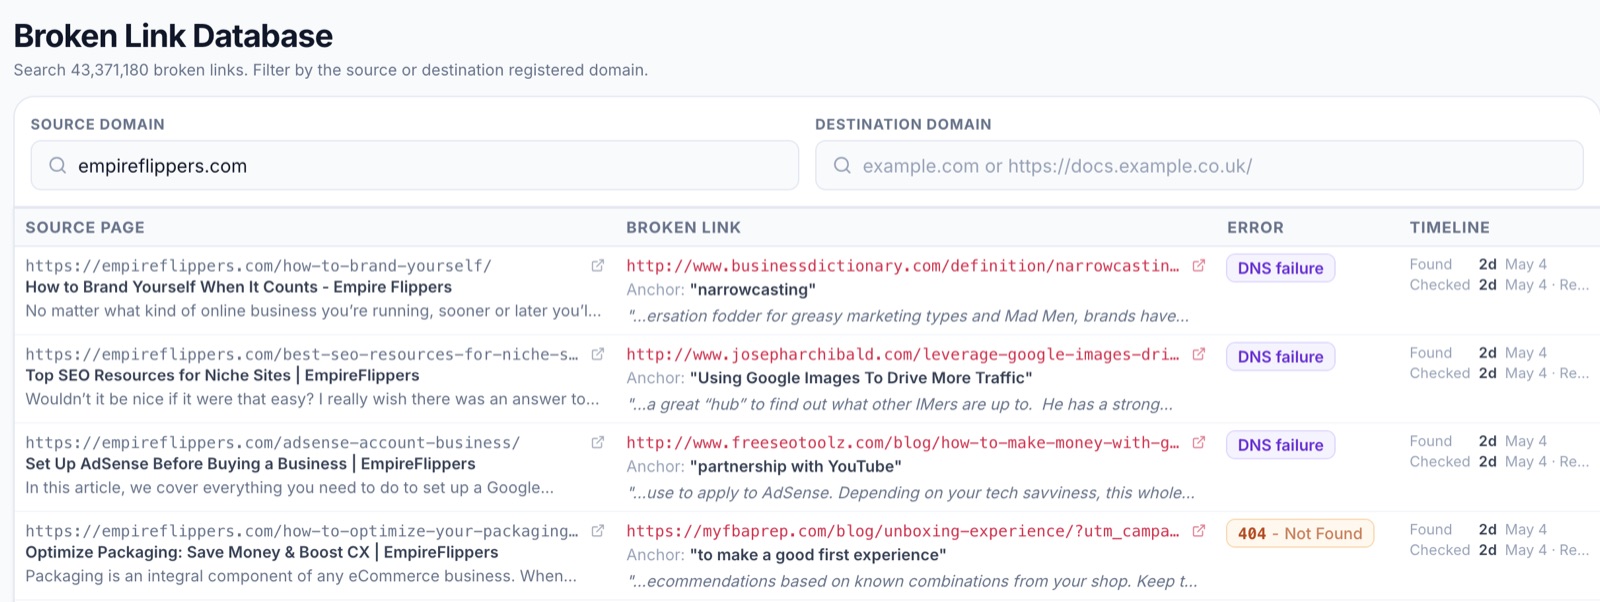Click description "Packaging is an integral component"
1600x602 pixels.
pos(301,576)
